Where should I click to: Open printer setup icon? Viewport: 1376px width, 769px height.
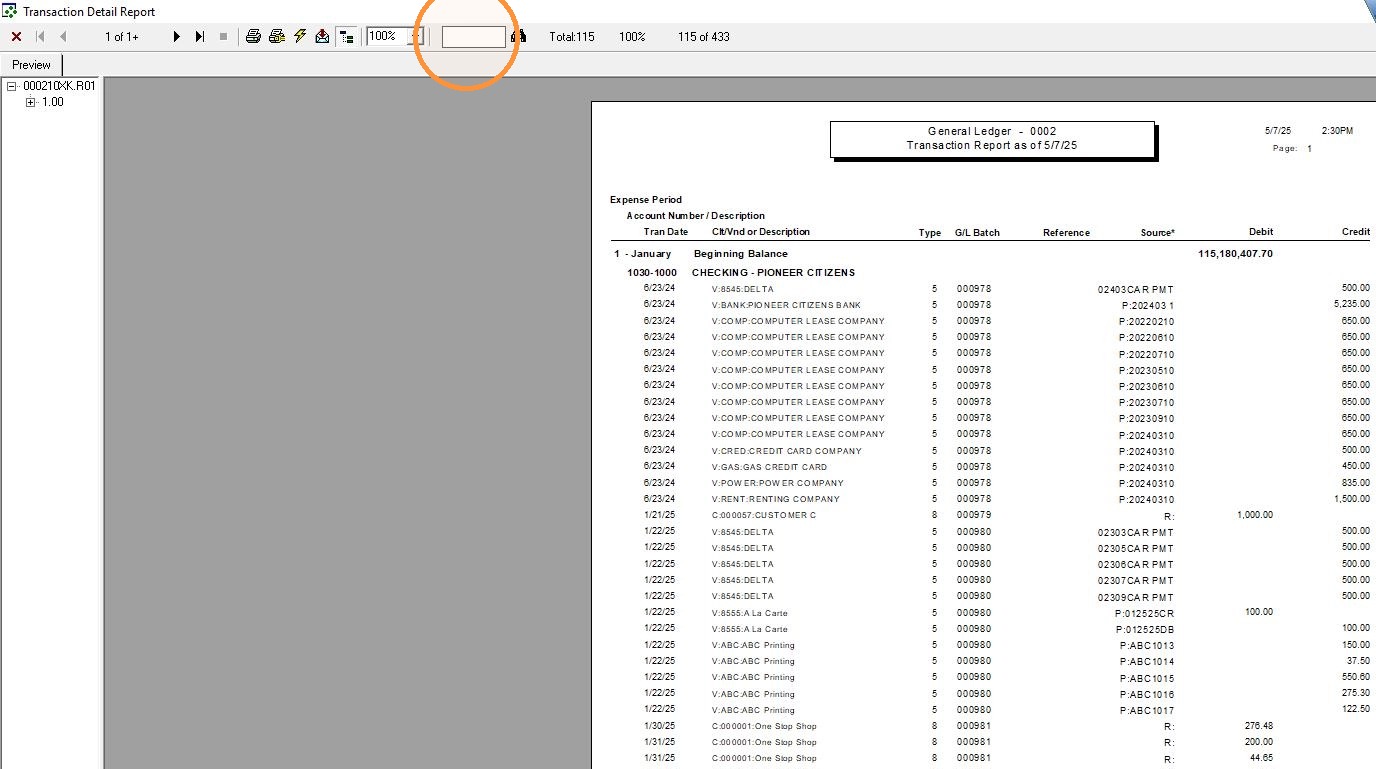click(277, 37)
